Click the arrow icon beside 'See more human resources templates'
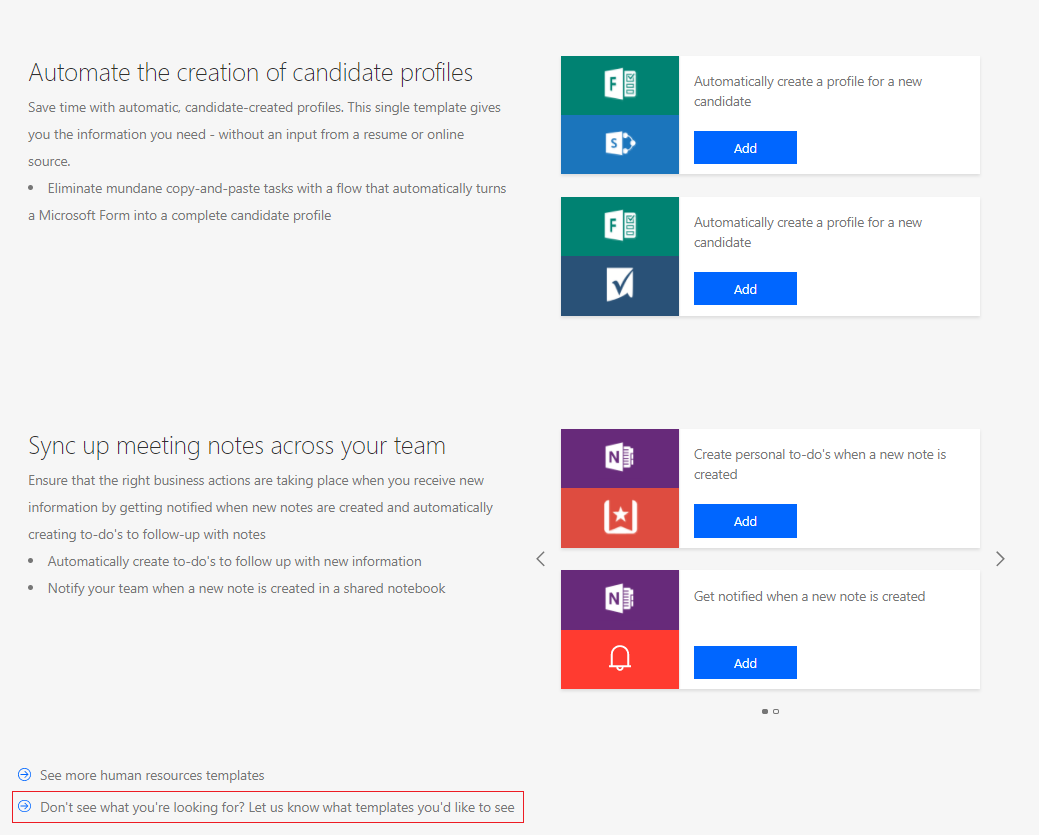The height and width of the screenshot is (835, 1039). [25, 775]
